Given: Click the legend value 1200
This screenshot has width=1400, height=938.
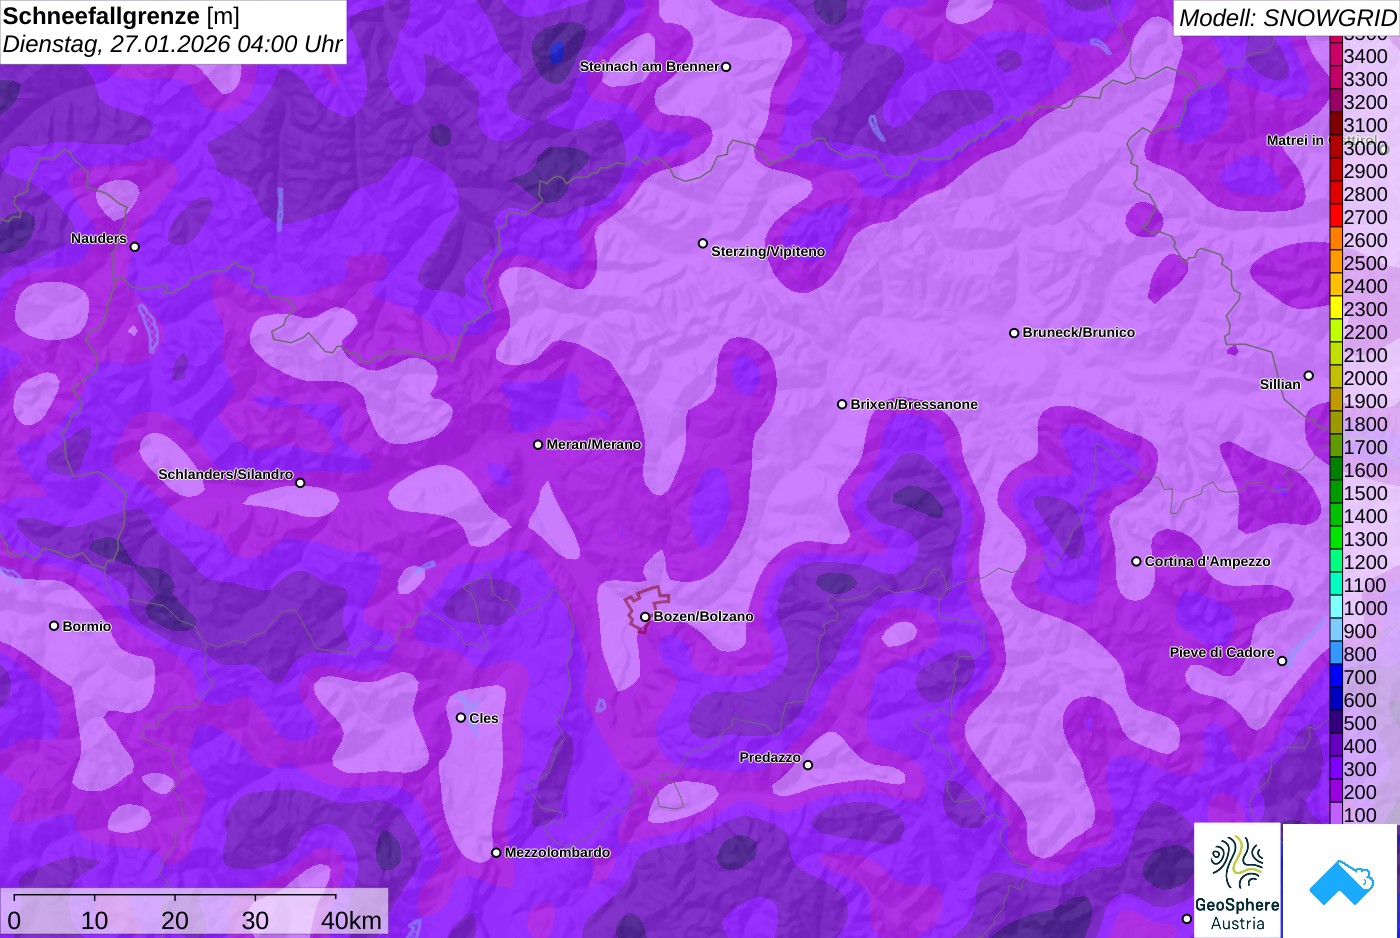Looking at the screenshot, I should point(1366,562).
